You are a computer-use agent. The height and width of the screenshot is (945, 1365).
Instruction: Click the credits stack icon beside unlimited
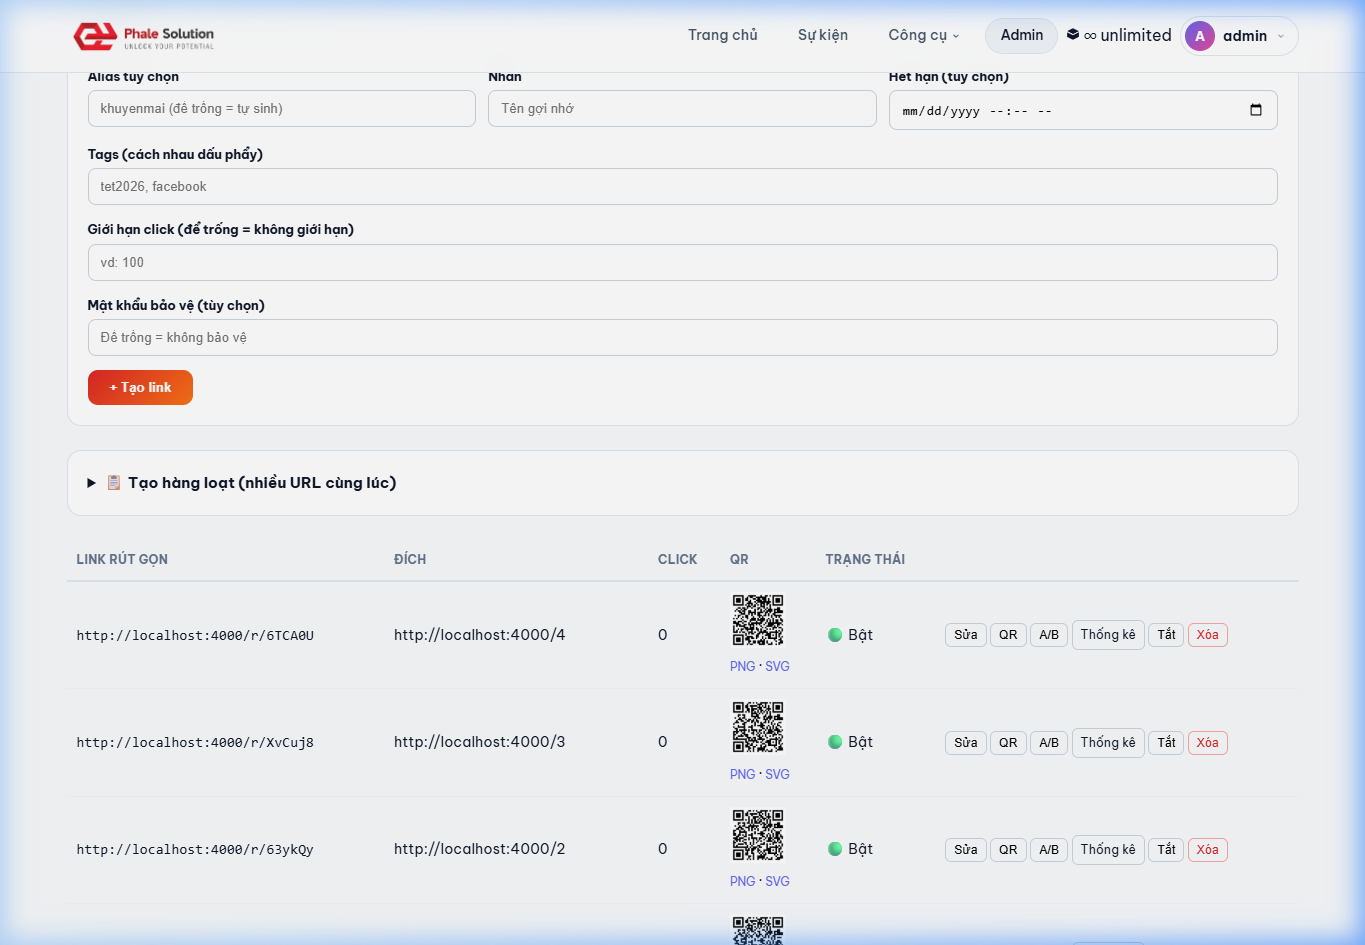(1073, 35)
